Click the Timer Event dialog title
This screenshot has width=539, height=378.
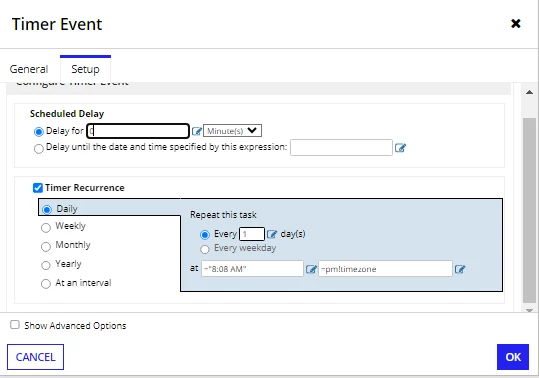tap(57, 24)
